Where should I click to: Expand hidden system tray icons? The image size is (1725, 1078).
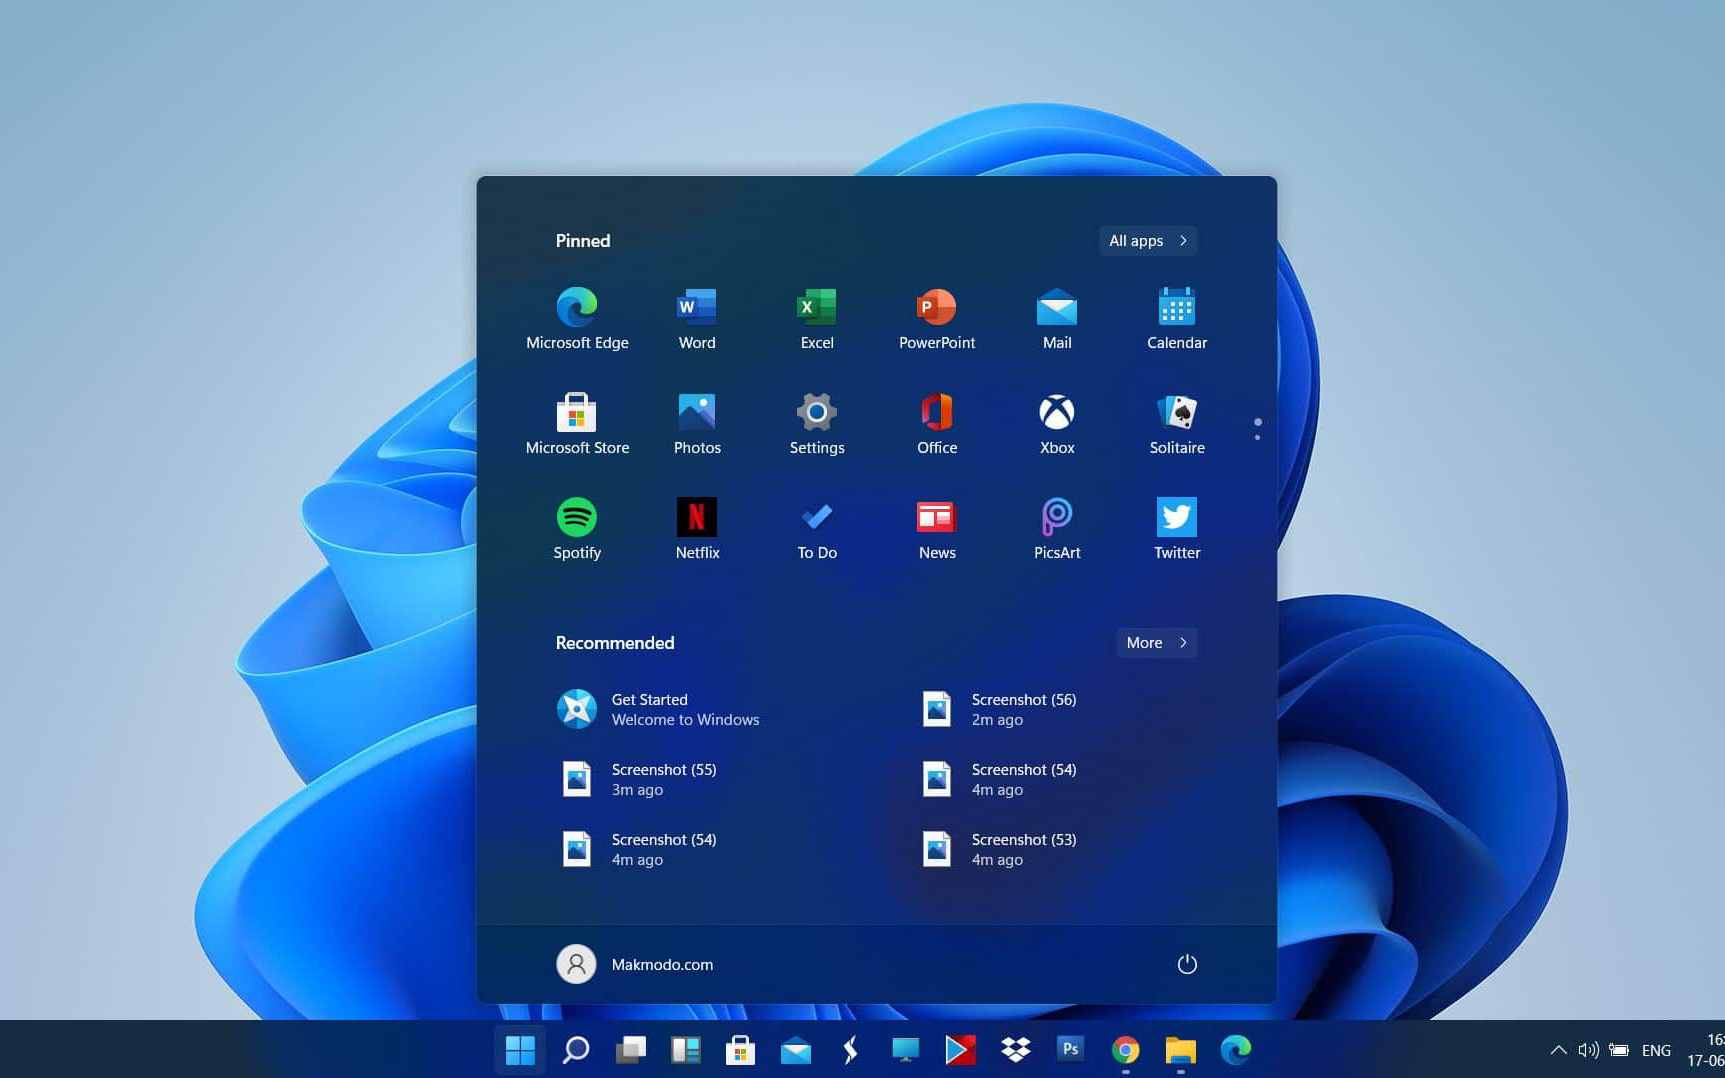click(x=1558, y=1050)
